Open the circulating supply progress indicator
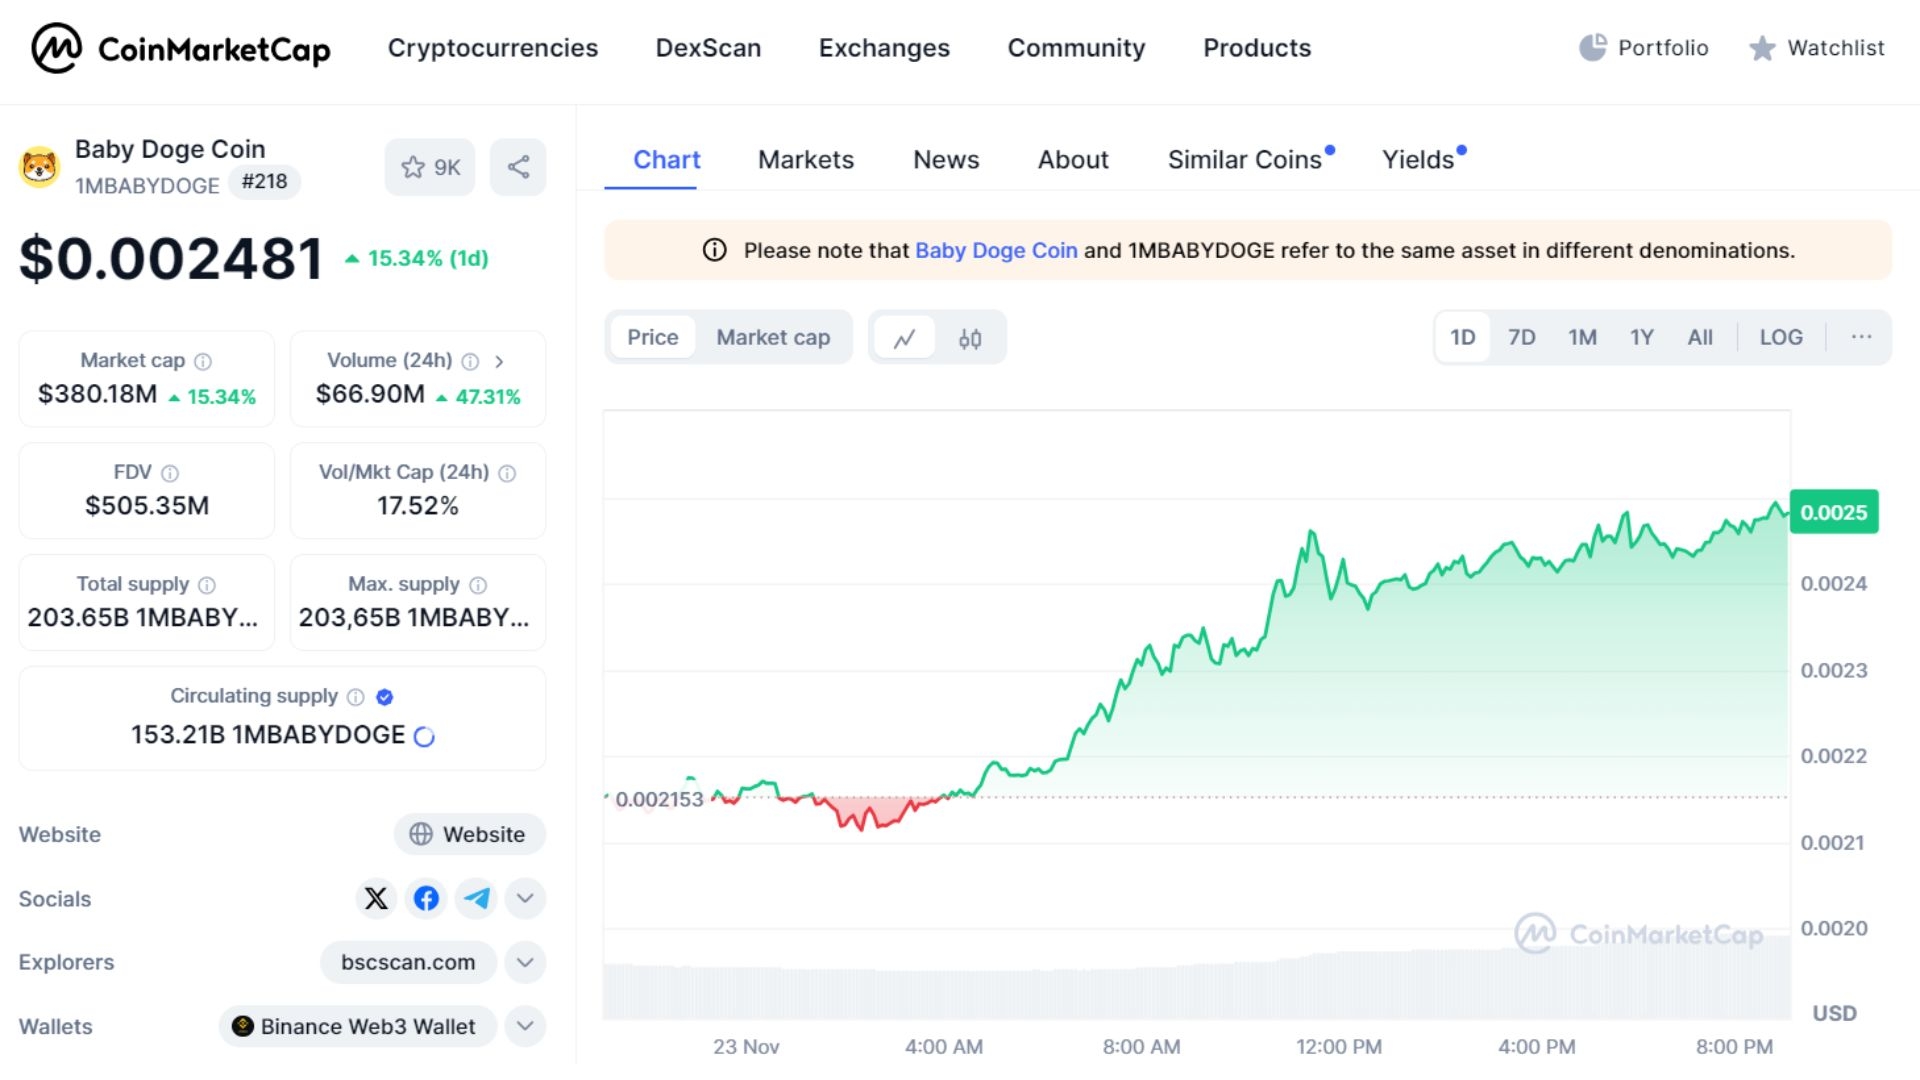 coord(425,735)
